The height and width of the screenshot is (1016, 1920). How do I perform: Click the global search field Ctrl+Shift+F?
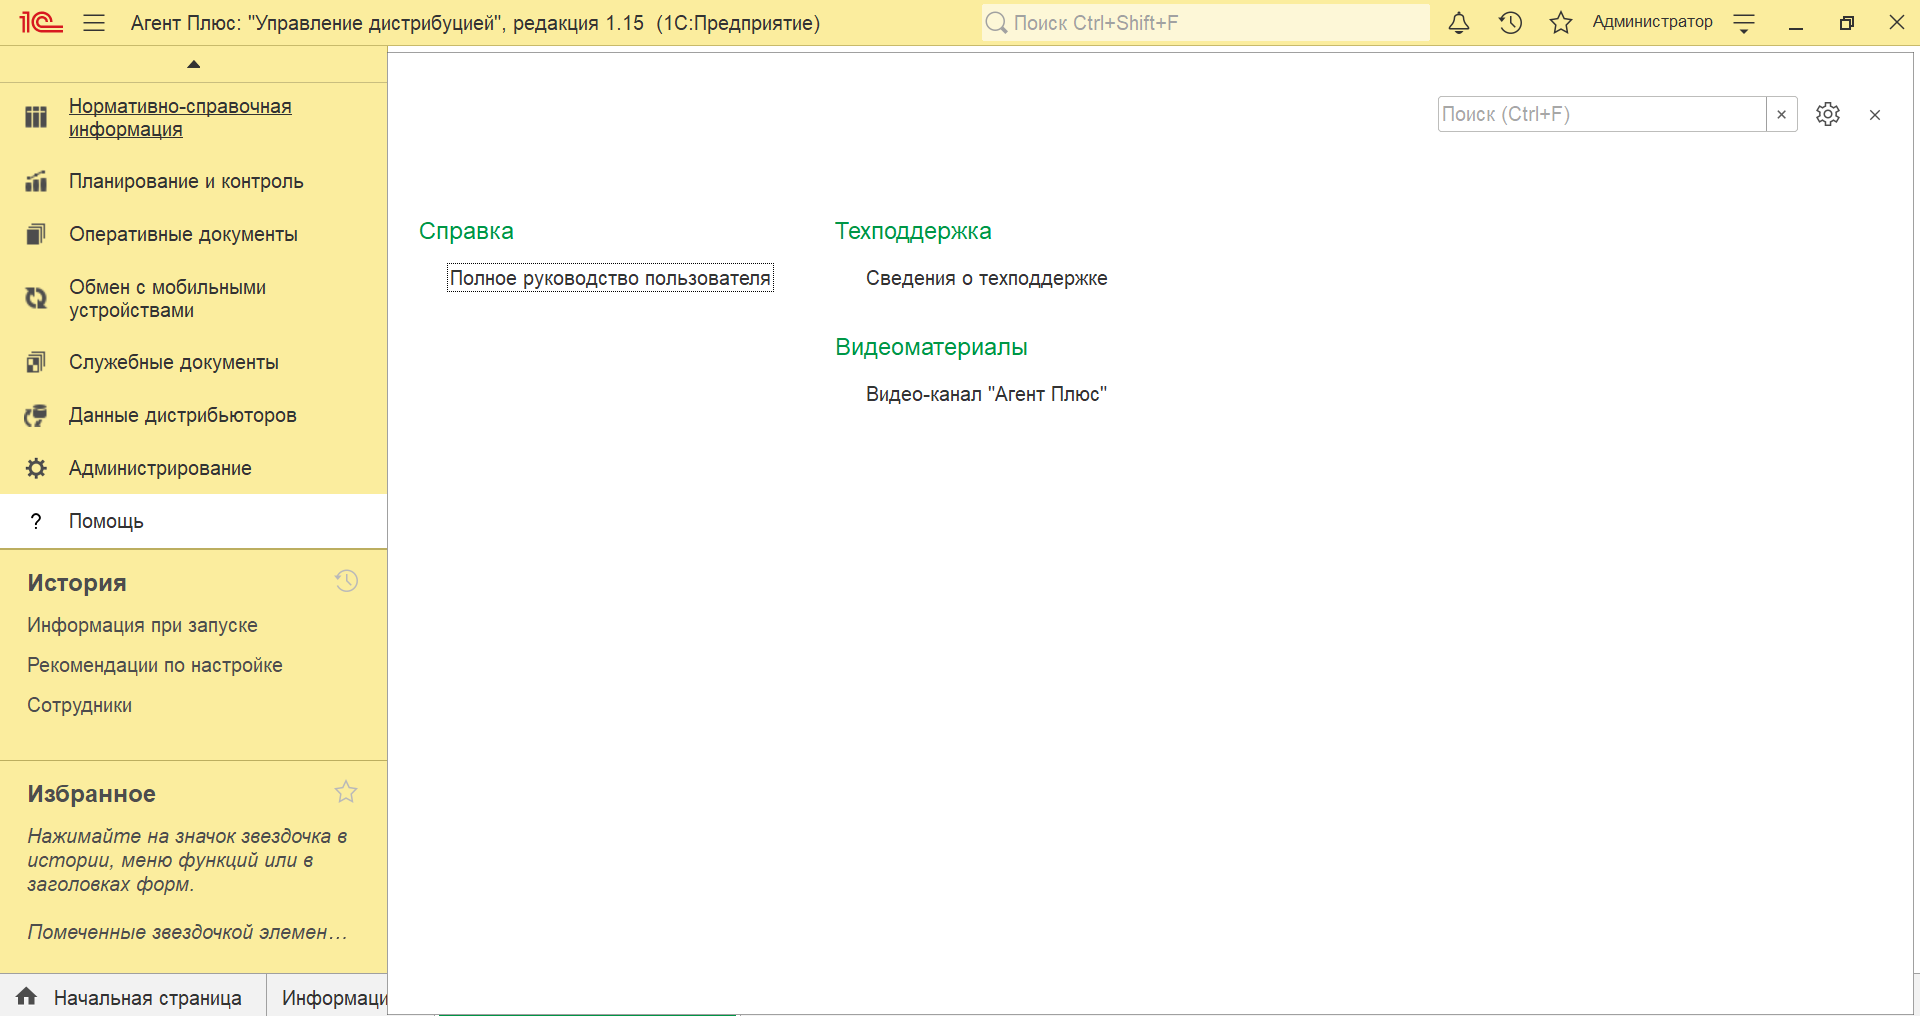tap(1205, 23)
